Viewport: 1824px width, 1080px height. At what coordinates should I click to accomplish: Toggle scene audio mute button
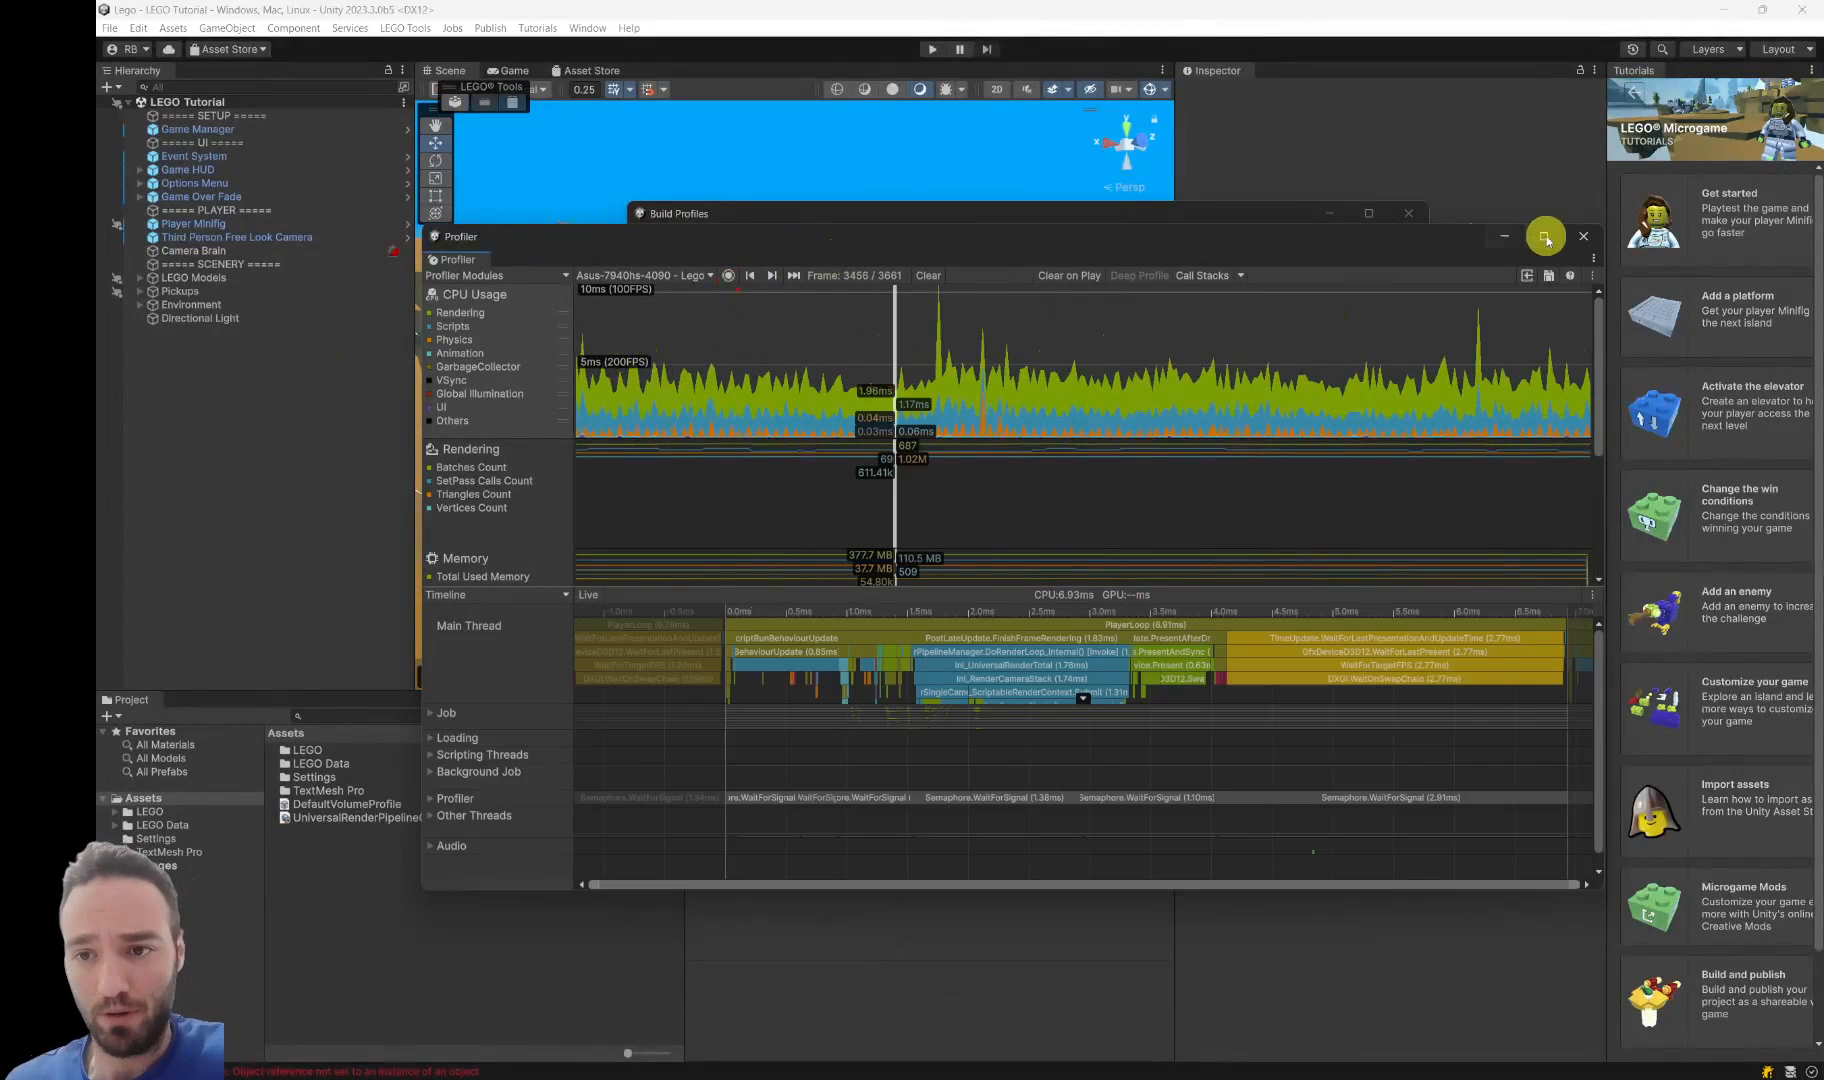point(1026,89)
